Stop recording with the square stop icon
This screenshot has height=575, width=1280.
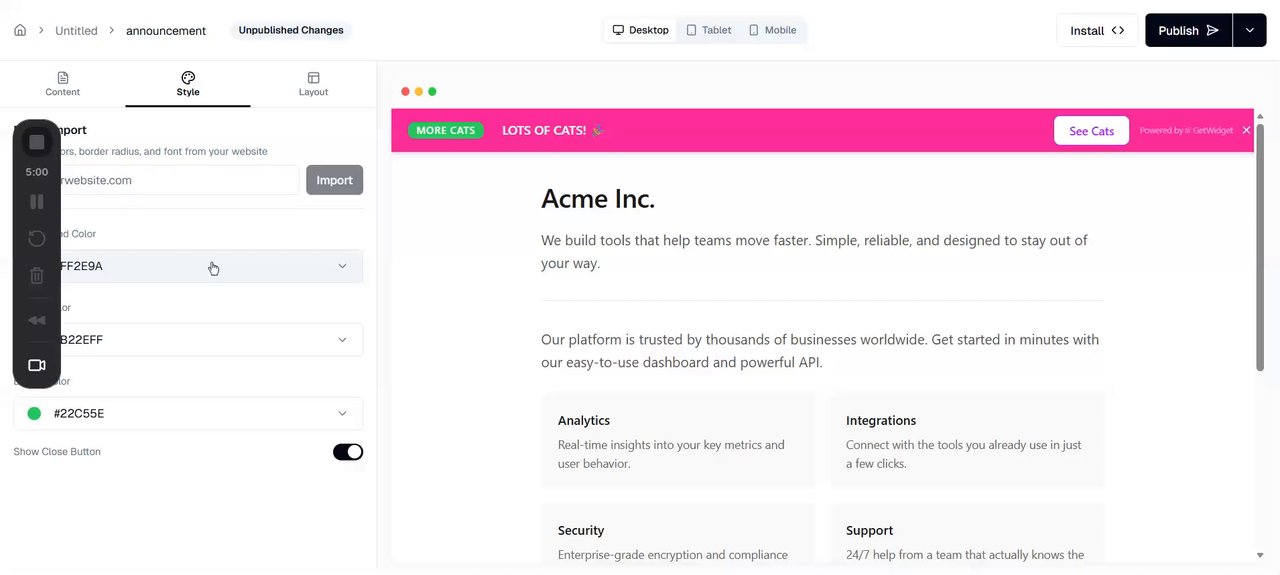[x=37, y=143]
